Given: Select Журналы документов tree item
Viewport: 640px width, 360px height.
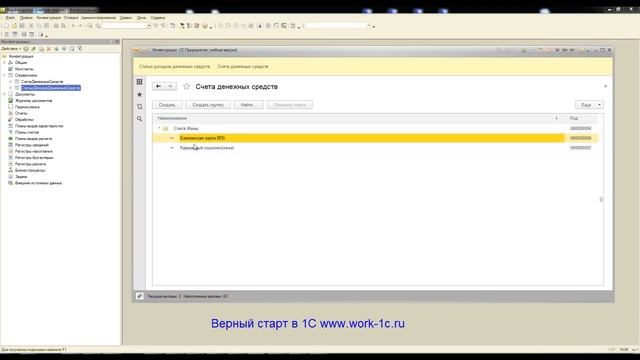Looking at the screenshot, I should pos(33,100).
